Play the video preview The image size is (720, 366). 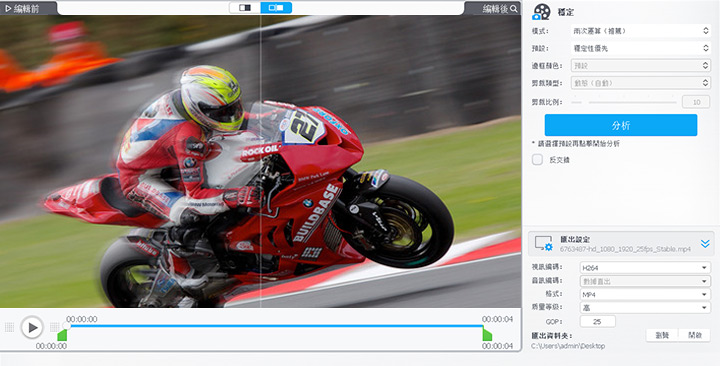point(32,327)
